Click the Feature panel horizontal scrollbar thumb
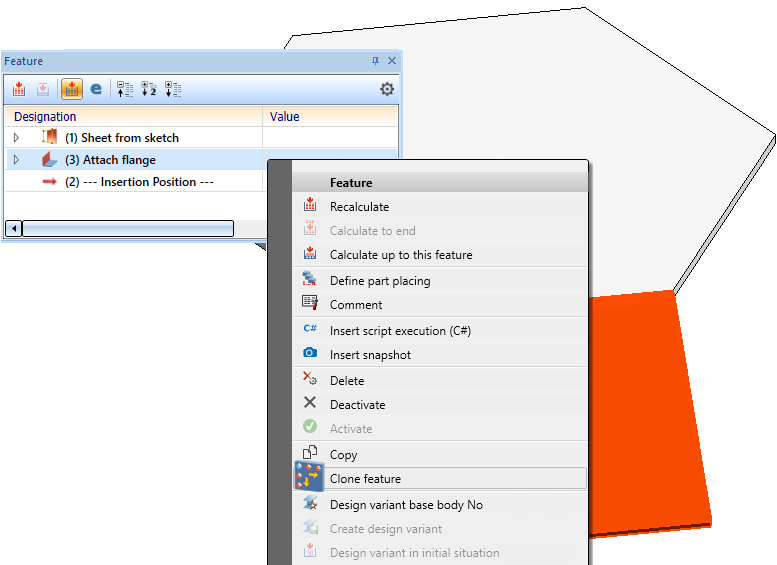This screenshot has height=565, width=777. click(x=128, y=228)
